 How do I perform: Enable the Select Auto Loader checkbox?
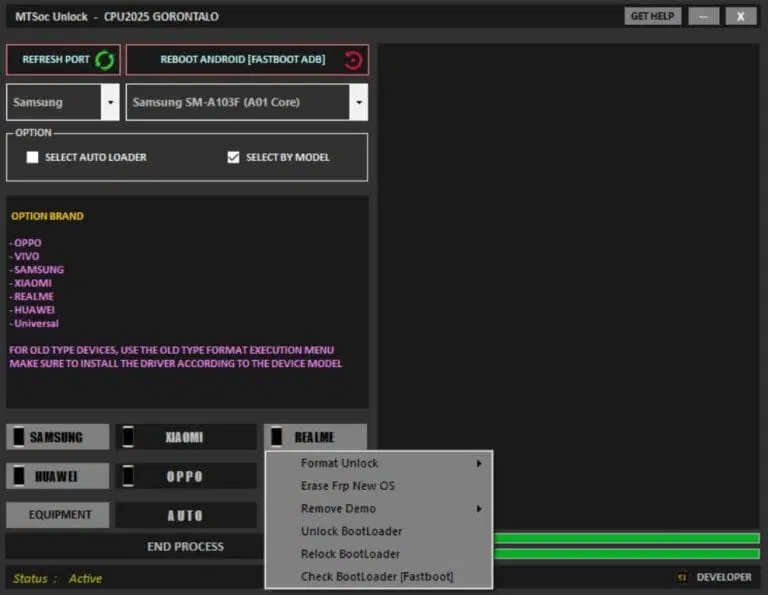pos(33,157)
